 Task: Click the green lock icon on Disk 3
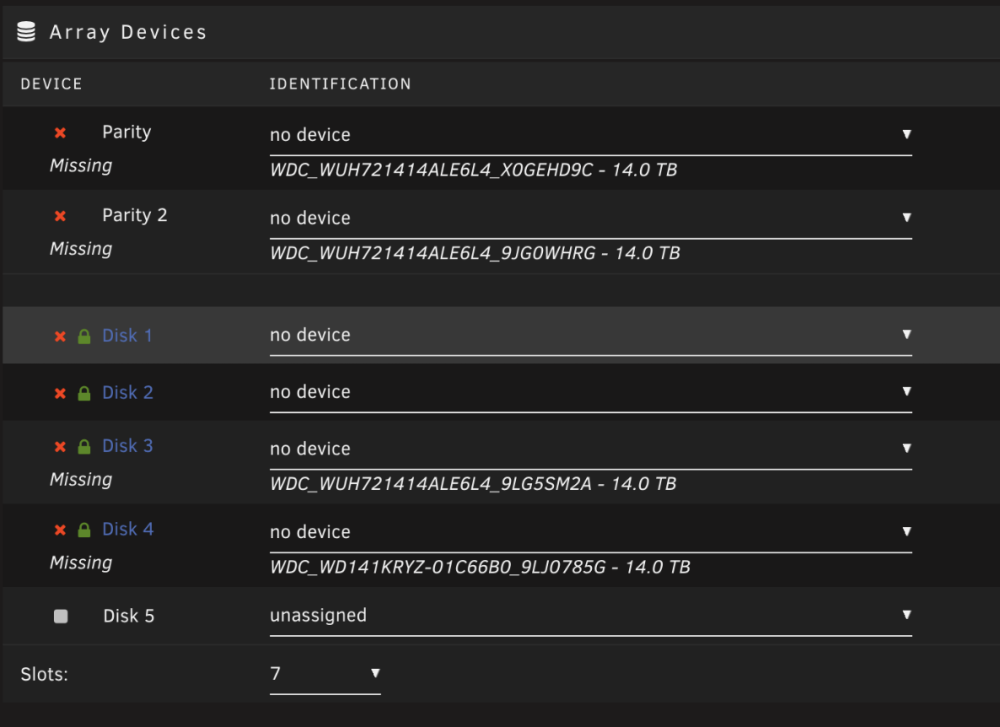[84, 446]
